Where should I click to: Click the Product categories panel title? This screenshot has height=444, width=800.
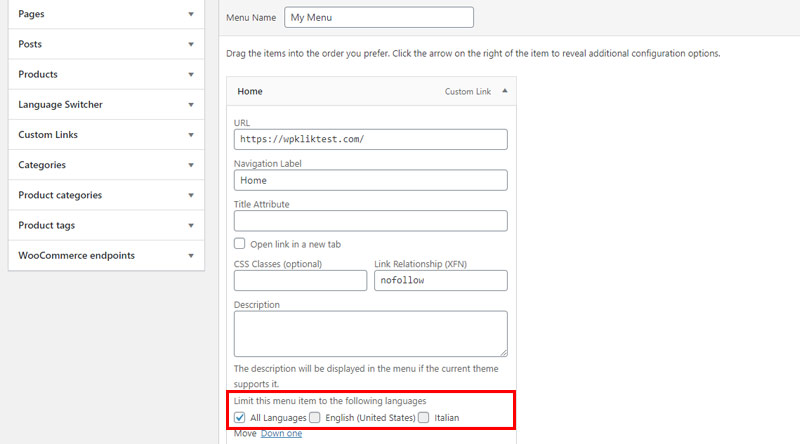(x=60, y=195)
